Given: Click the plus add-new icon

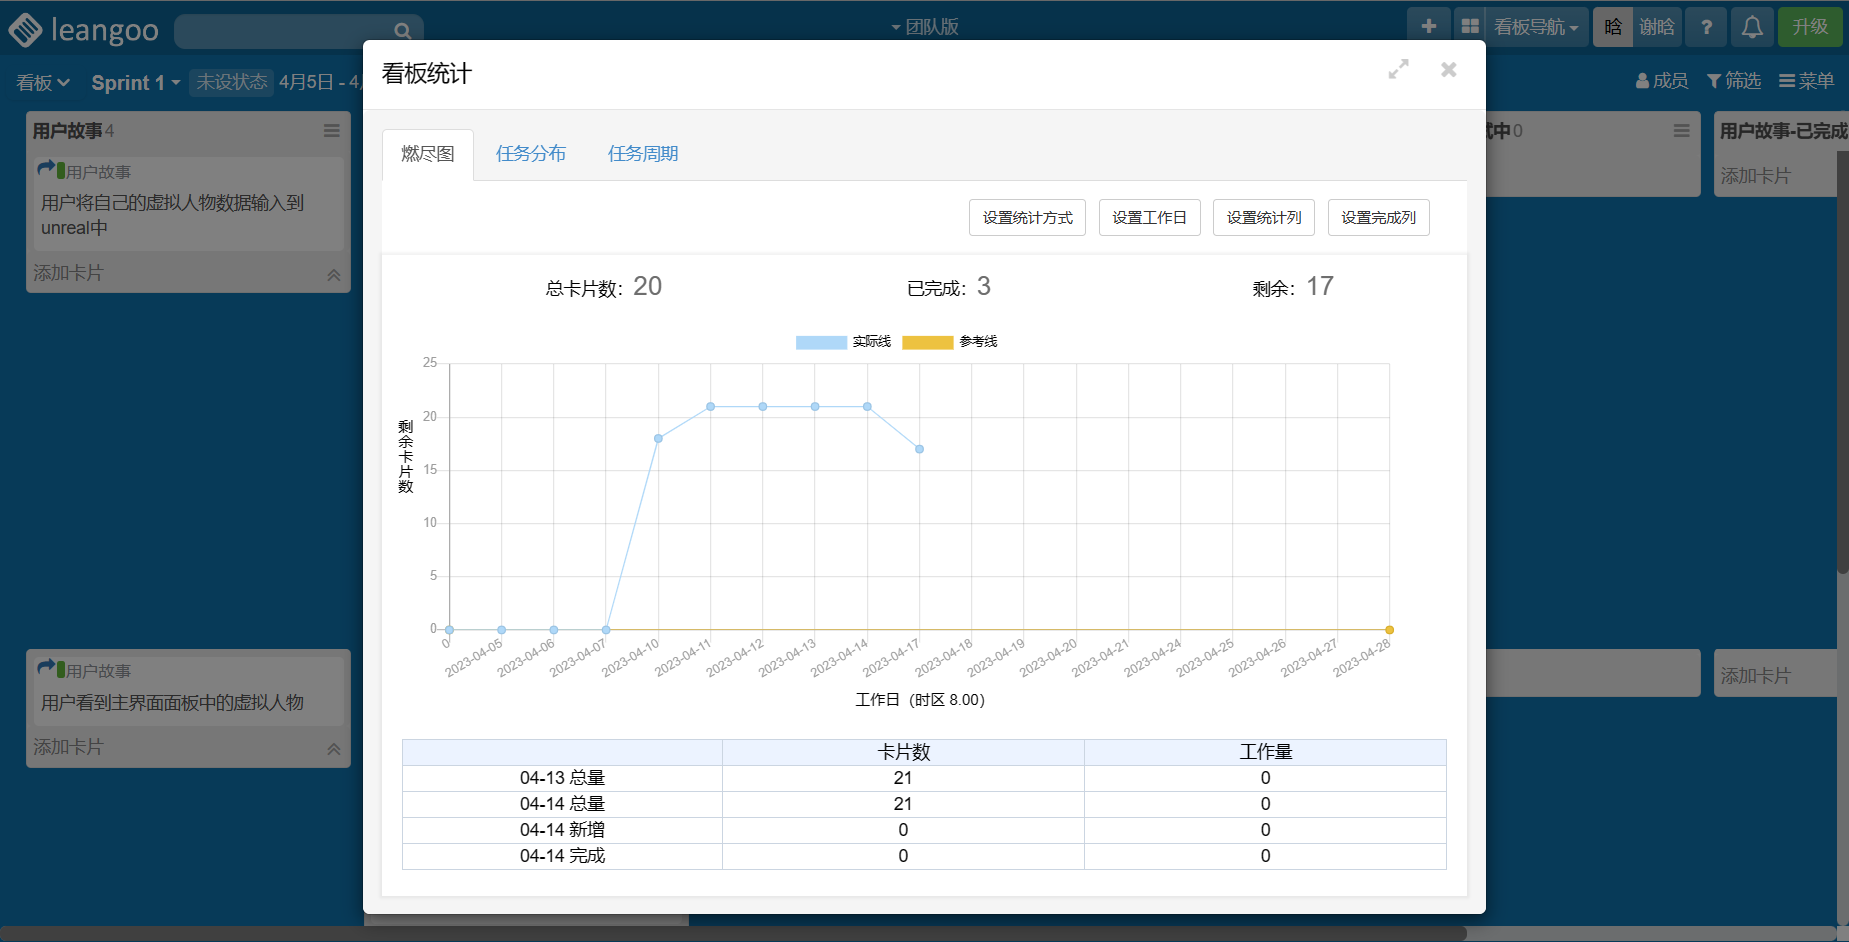Looking at the screenshot, I should (1429, 27).
